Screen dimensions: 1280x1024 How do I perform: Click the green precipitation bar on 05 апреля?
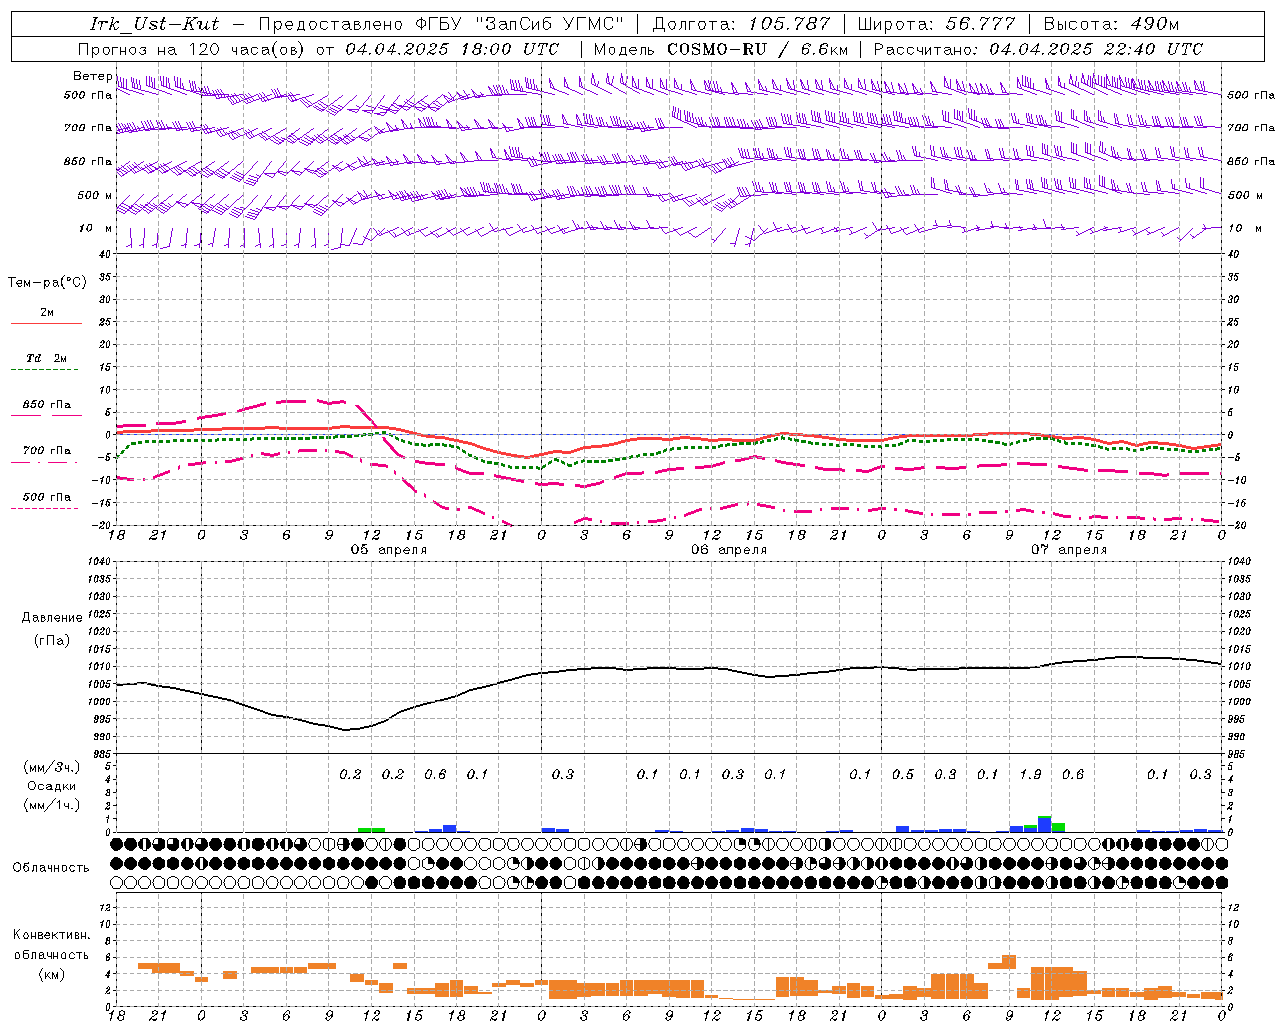[x=372, y=829]
